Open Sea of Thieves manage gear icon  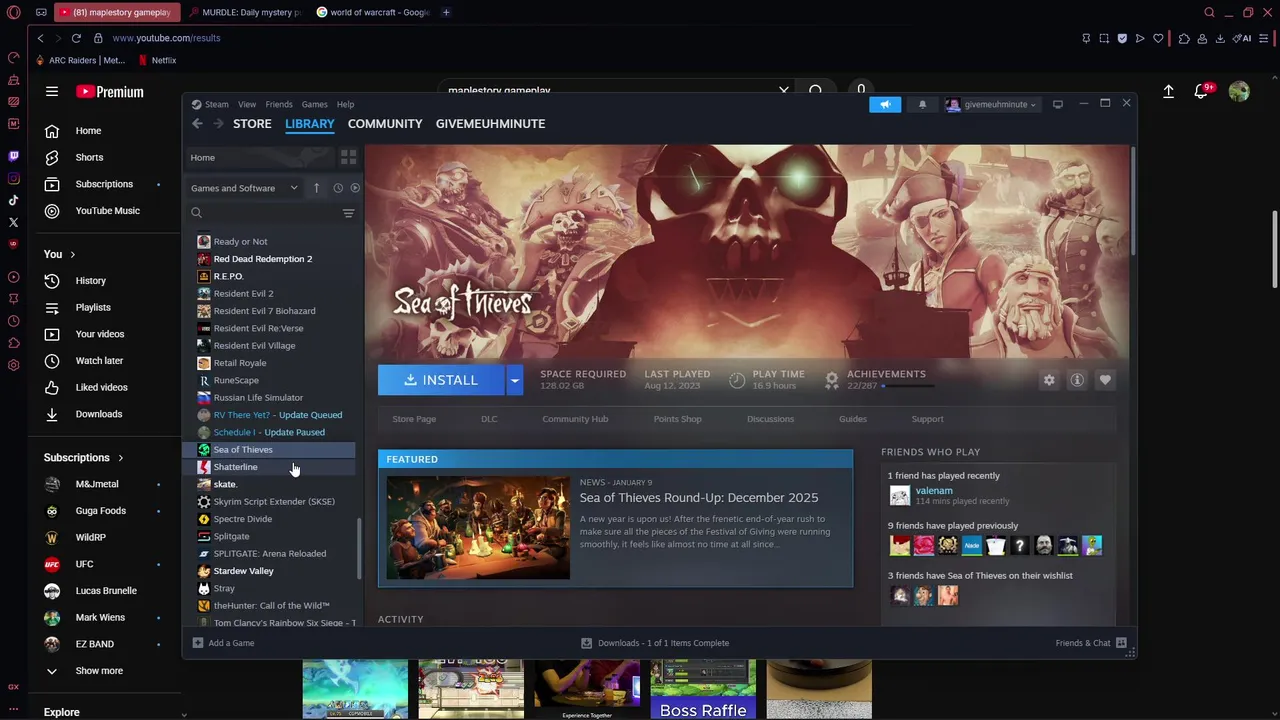(1049, 380)
